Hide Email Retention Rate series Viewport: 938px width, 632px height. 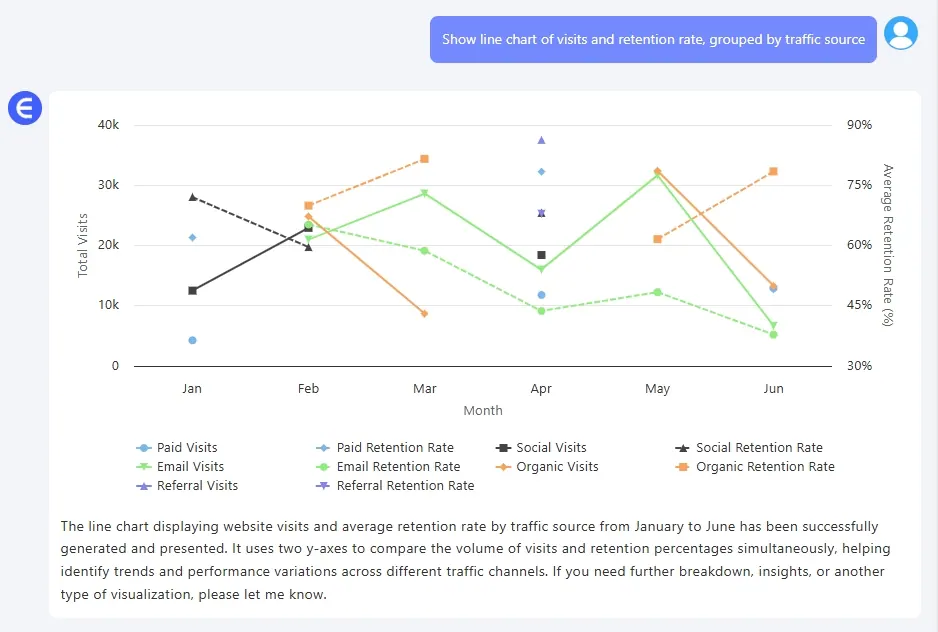point(387,467)
